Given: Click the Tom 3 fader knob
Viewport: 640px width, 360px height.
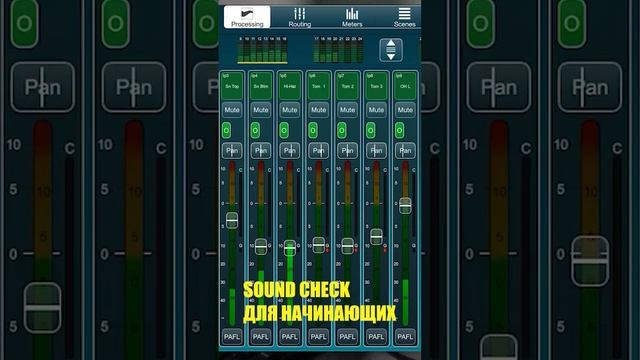Looking at the screenshot, I should (376, 237).
